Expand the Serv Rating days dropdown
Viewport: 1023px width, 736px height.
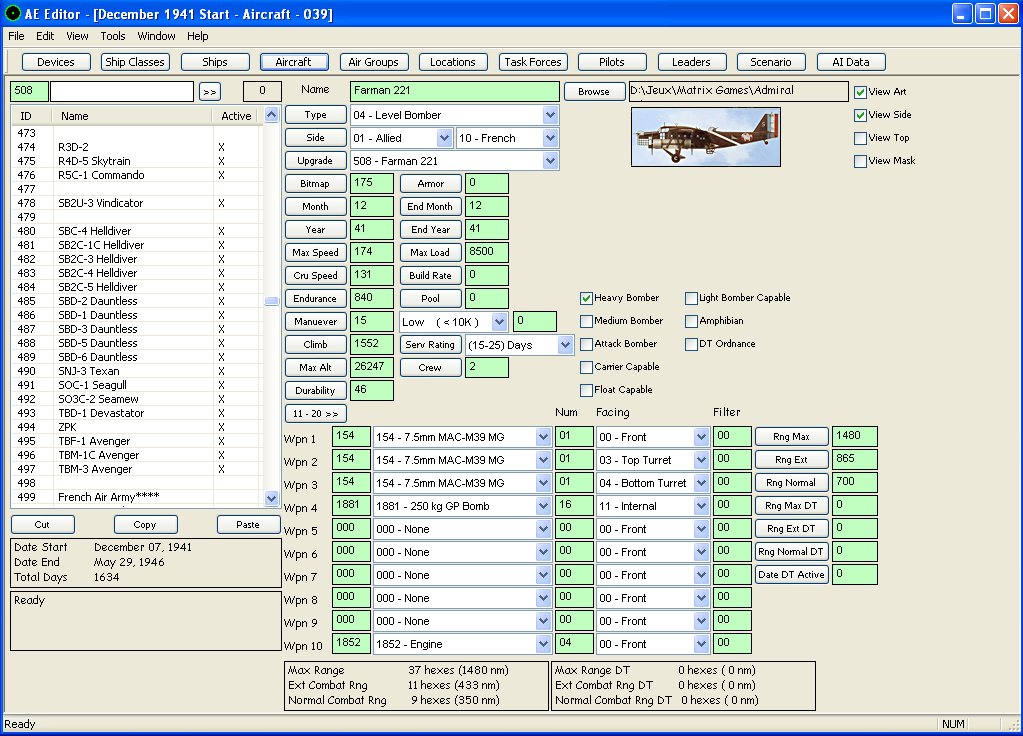(x=565, y=345)
